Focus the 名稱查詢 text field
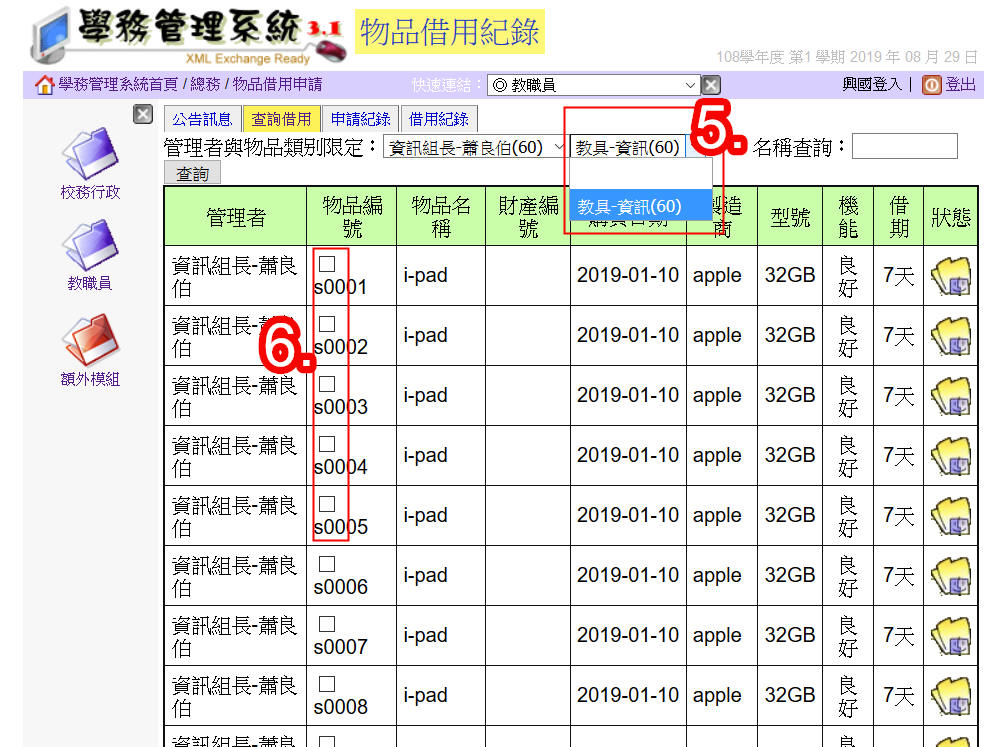1006x747 pixels. (x=905, y=146)
